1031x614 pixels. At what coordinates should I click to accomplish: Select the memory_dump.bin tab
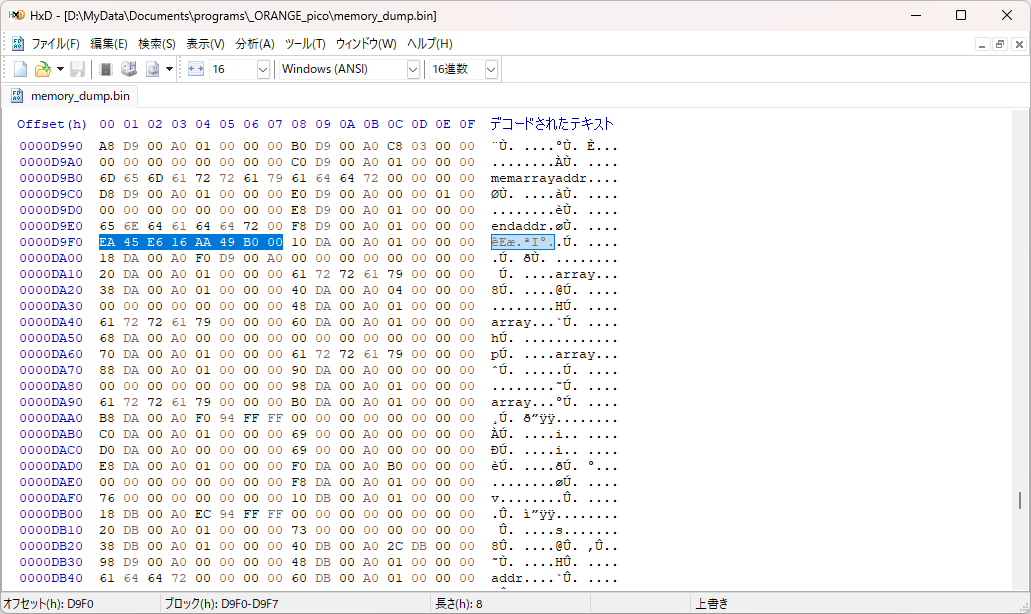tap(70, 96)
